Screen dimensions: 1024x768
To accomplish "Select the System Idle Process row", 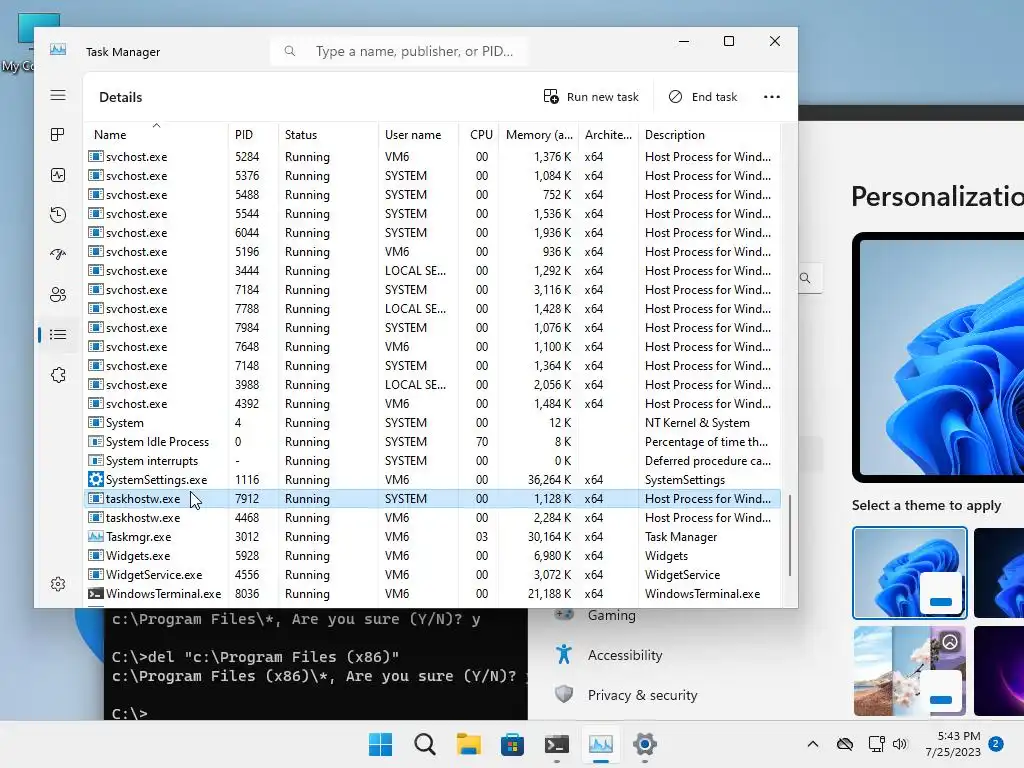I will tap(432, 442).
